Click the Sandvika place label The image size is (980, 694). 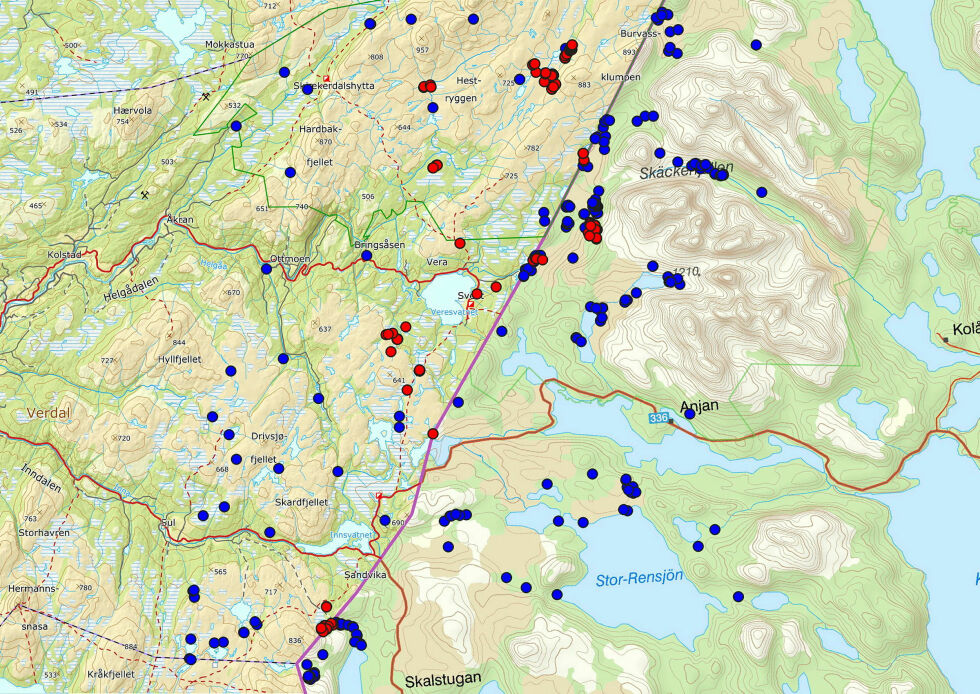pos(365,574)
